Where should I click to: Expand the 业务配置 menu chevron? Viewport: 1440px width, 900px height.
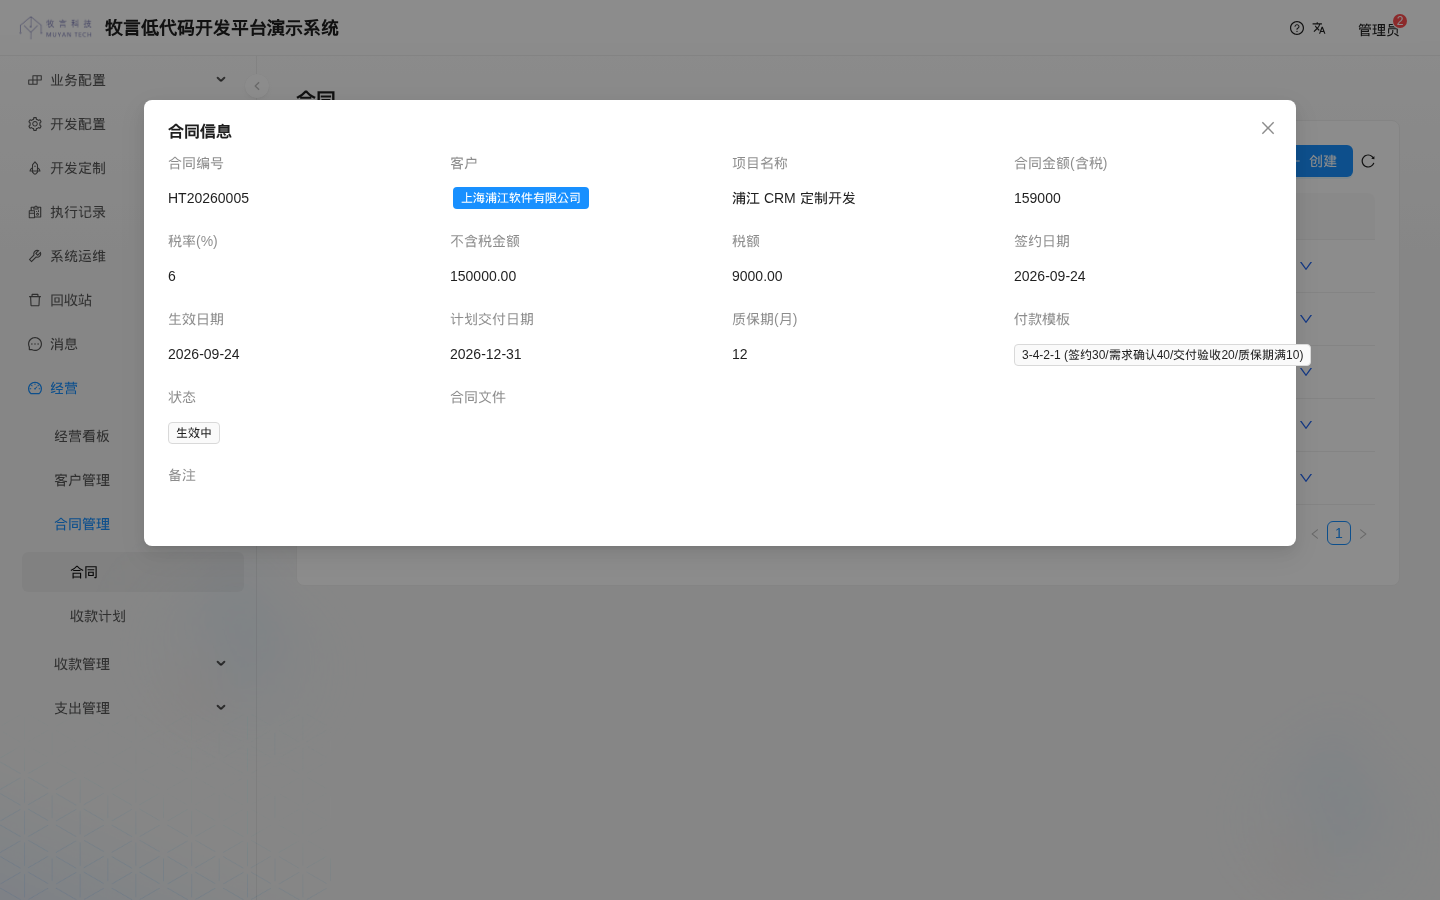point(221,80)
